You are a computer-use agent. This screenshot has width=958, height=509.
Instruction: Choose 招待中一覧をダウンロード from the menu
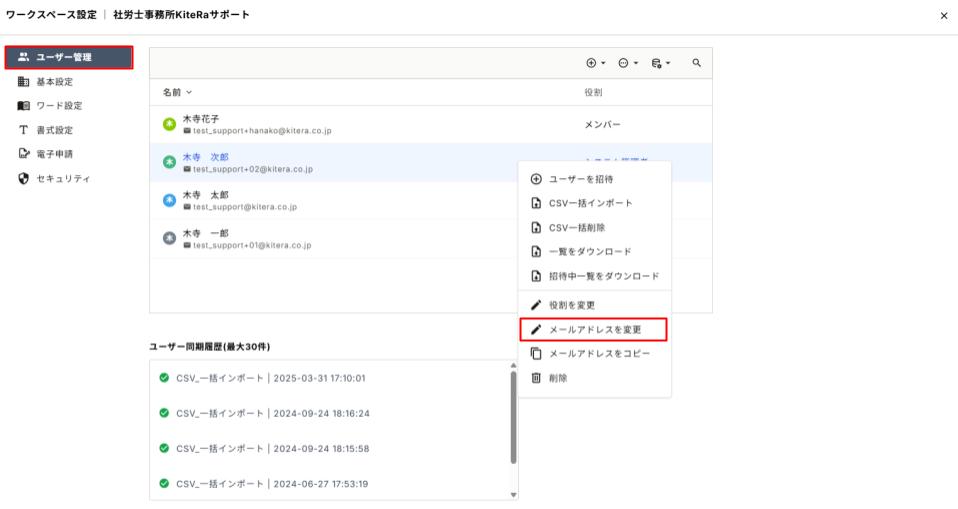[594, 276]
